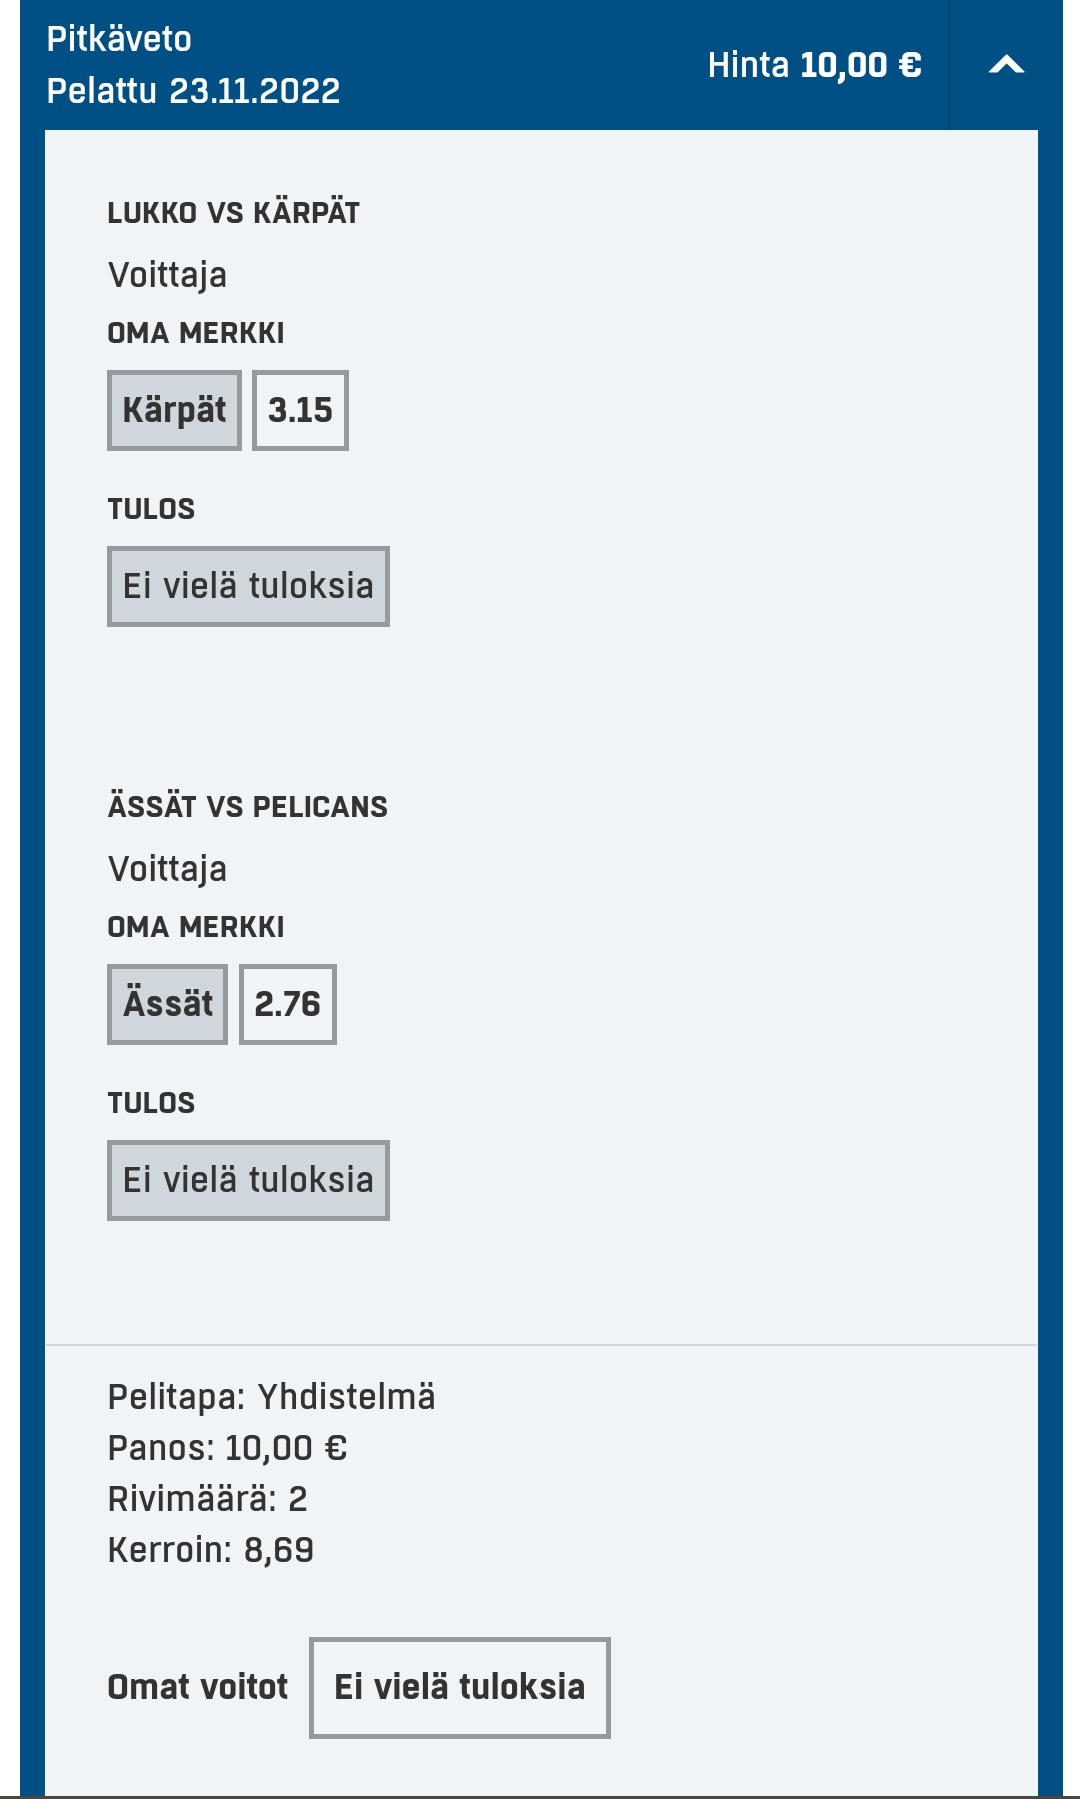1080x1799 pixels.
Task: Click Ässät vs Pelicans result box
Action: click(248, 1181)
